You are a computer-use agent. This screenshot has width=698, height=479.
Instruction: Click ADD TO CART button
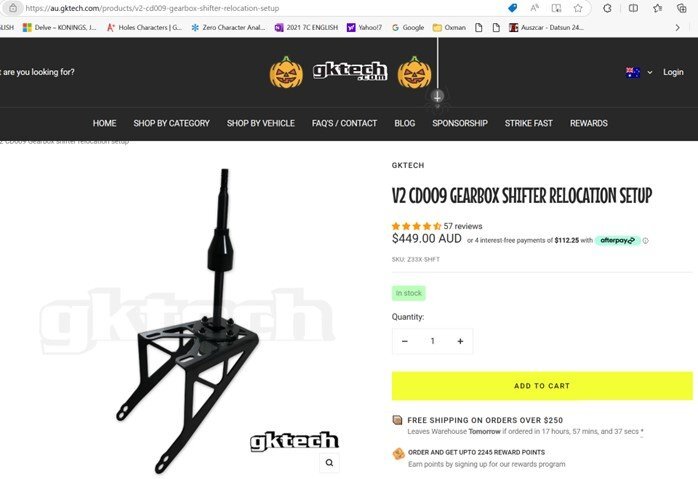click(x=542, y=386)
